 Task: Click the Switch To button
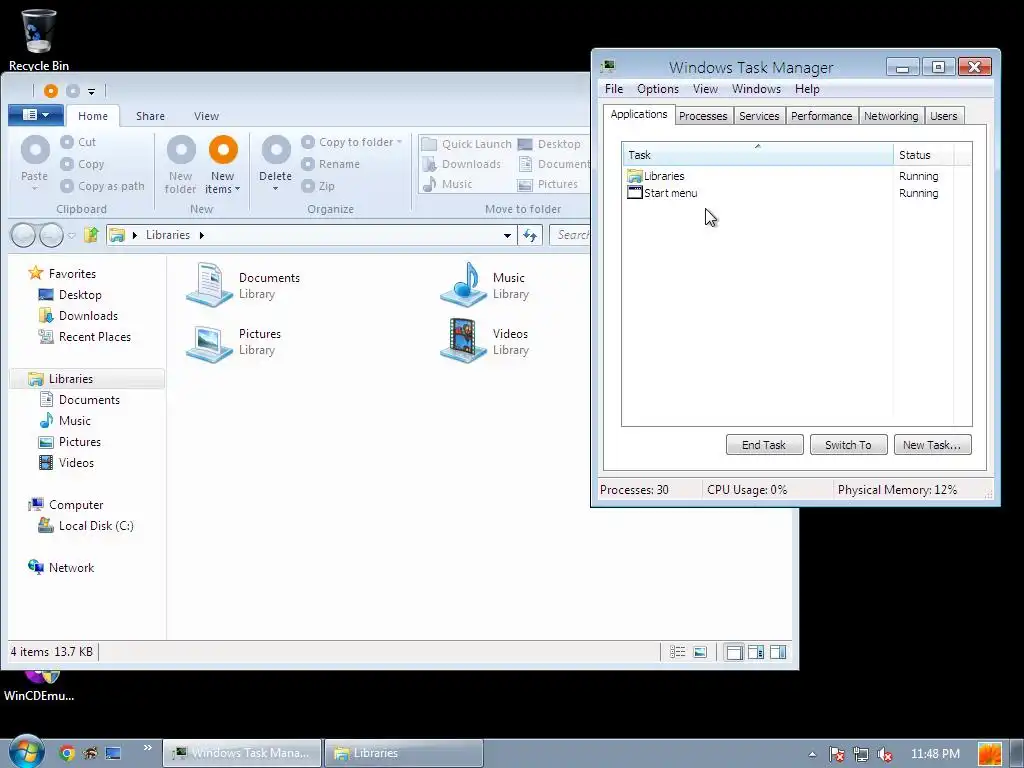[848, 445]
